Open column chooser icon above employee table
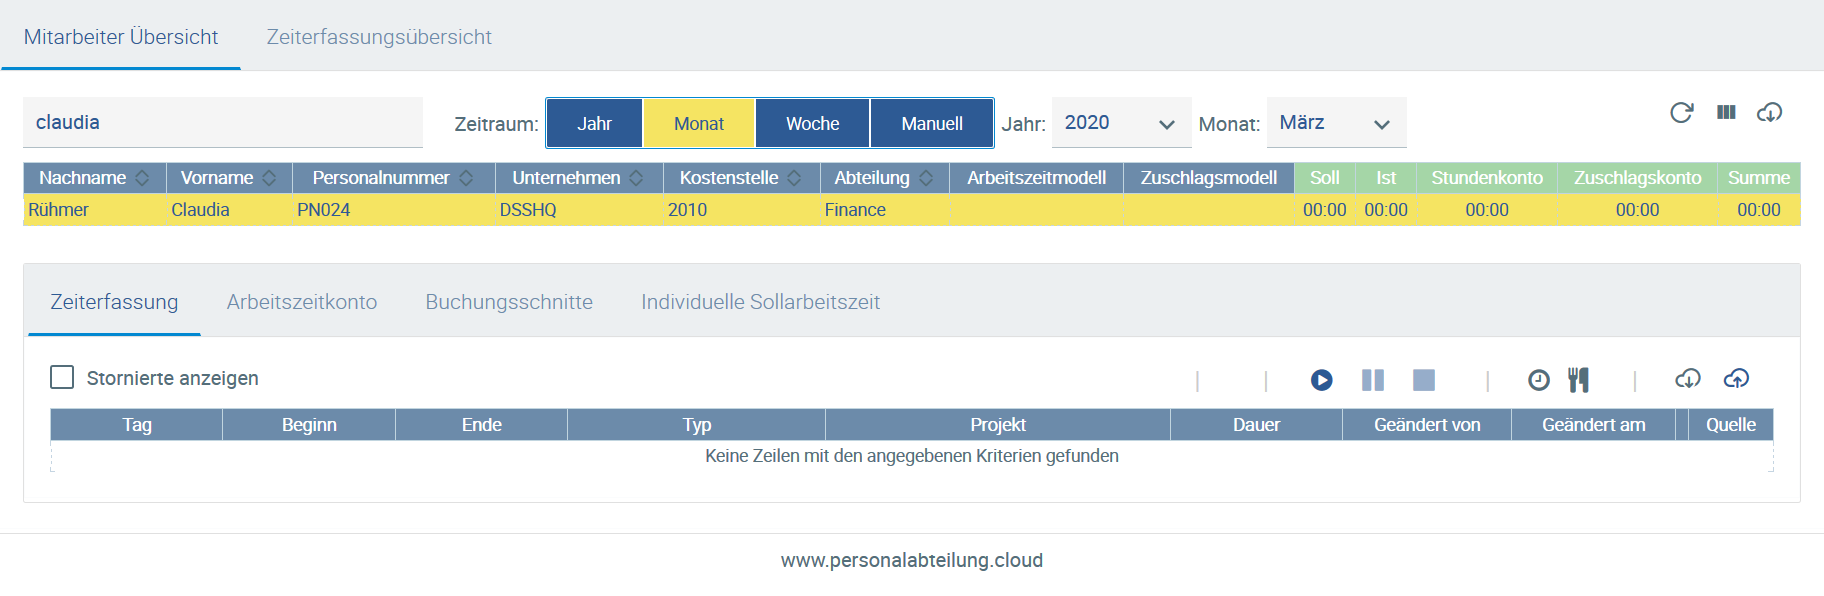 (1726, 112)
